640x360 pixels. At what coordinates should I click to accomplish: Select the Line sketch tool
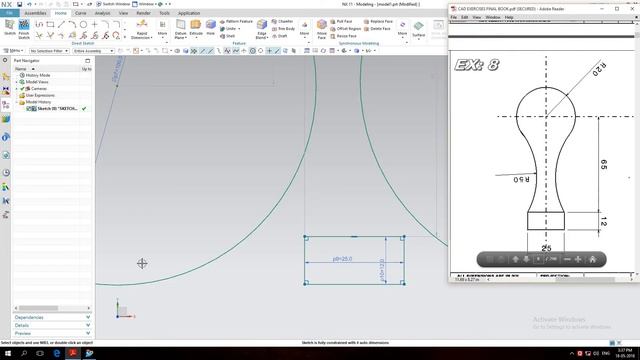click(61, 24)
